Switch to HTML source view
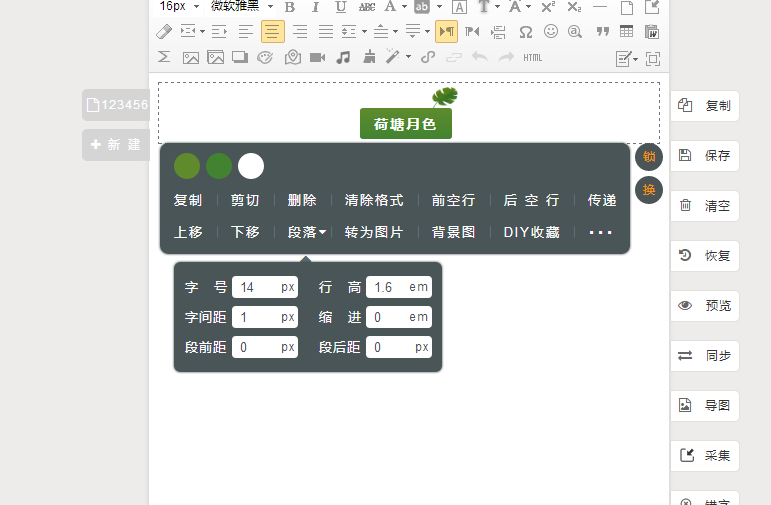 point(533,58)
